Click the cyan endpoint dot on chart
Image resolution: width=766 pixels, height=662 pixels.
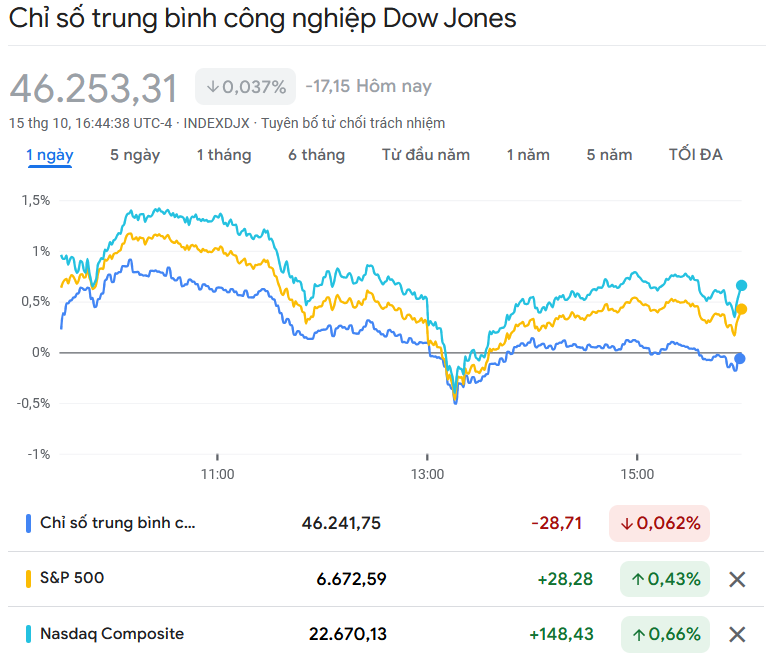[x=741, y=285]
